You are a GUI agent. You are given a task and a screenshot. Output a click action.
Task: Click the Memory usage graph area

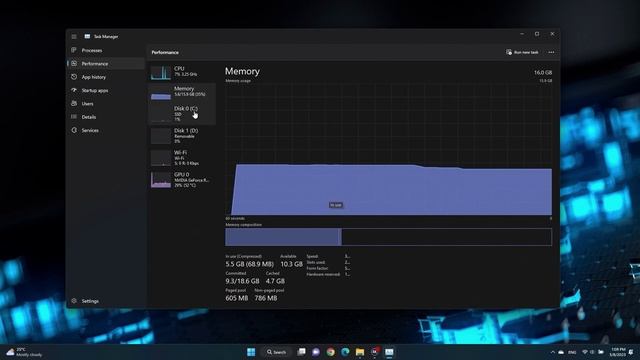[x=388, y=149]
